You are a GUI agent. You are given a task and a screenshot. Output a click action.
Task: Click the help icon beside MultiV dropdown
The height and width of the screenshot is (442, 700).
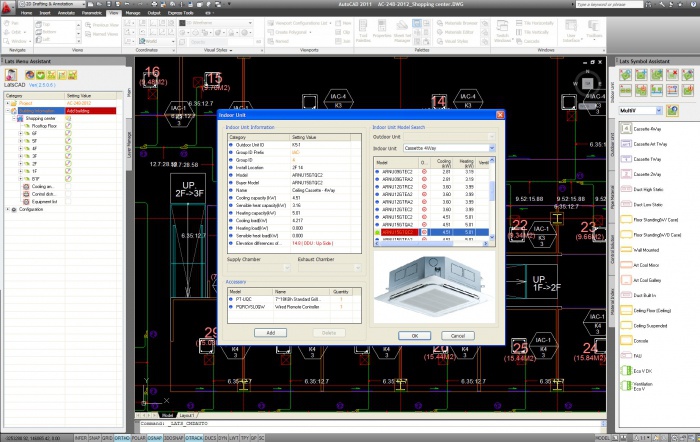pyautogui.click(x=672, y=110)
